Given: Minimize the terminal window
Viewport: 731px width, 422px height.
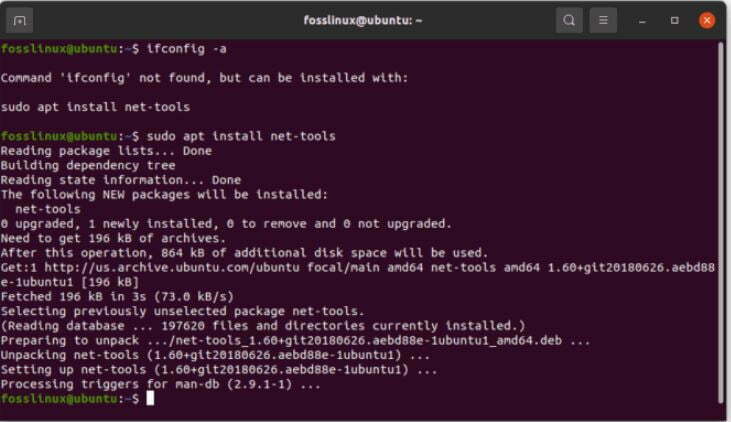Looking at the screenshot, I should (642, 21).
